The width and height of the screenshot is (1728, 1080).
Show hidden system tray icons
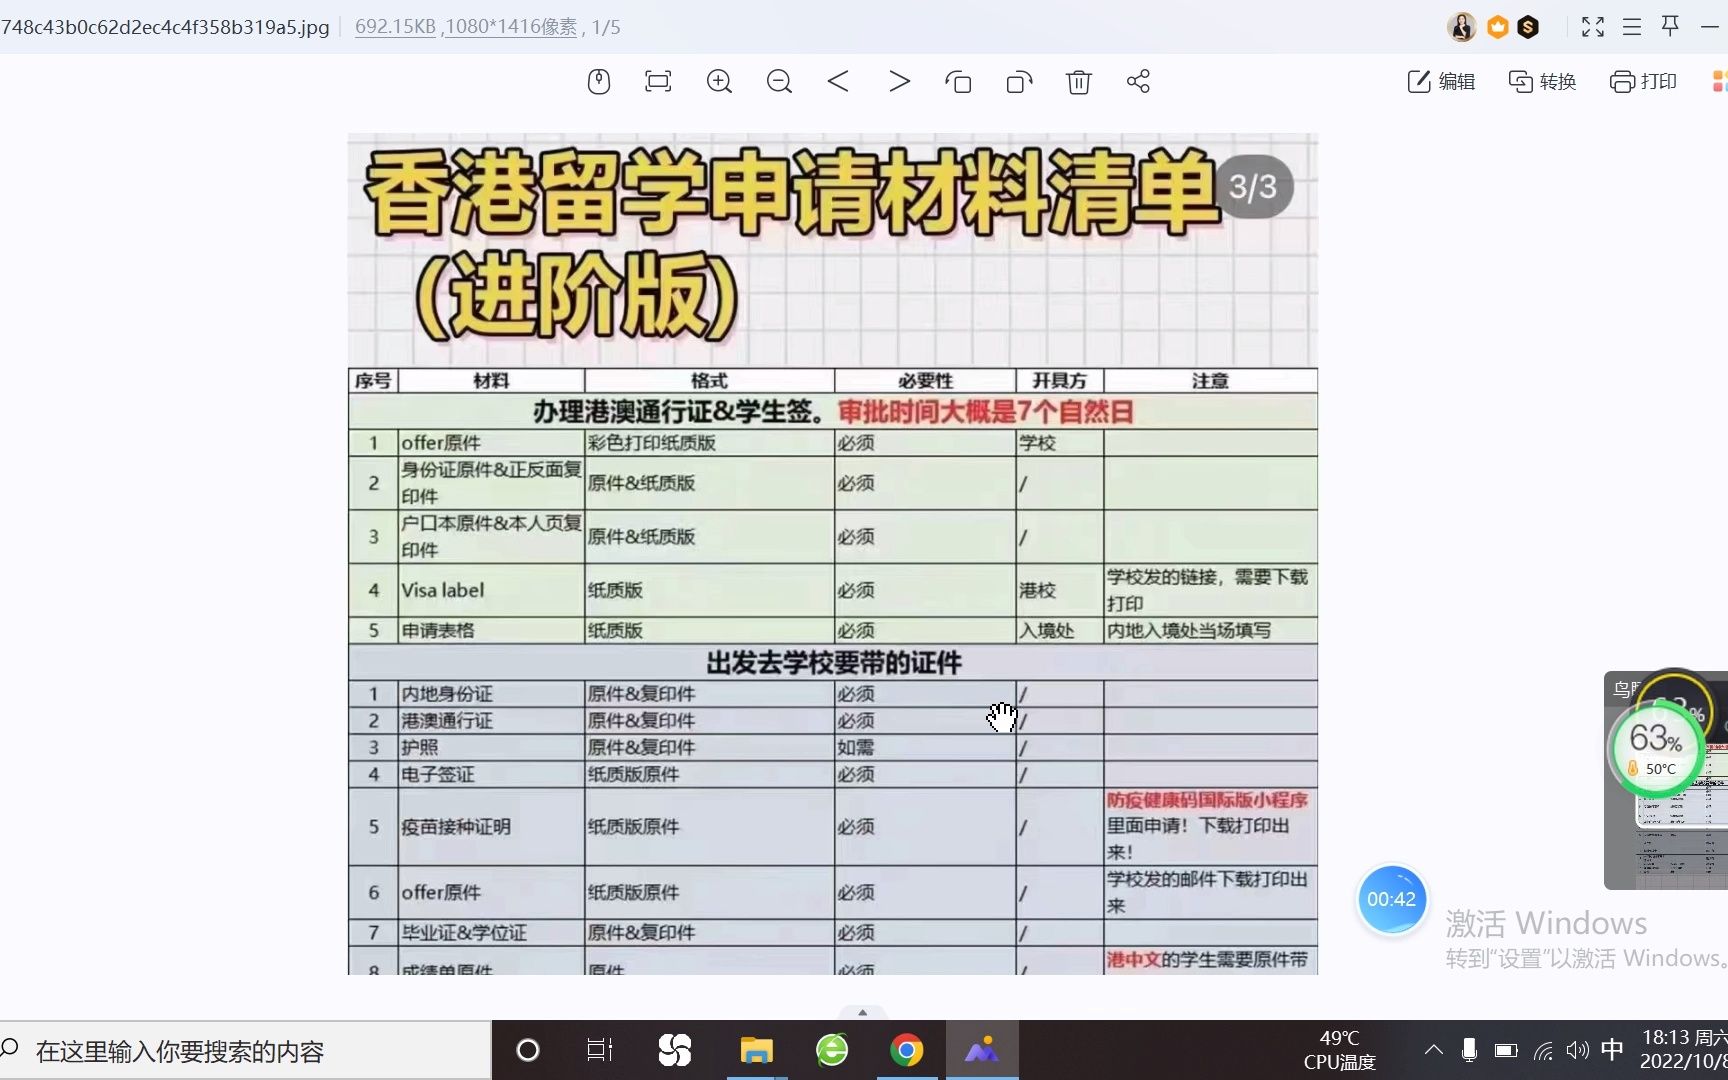(x=1433, y=1050)
